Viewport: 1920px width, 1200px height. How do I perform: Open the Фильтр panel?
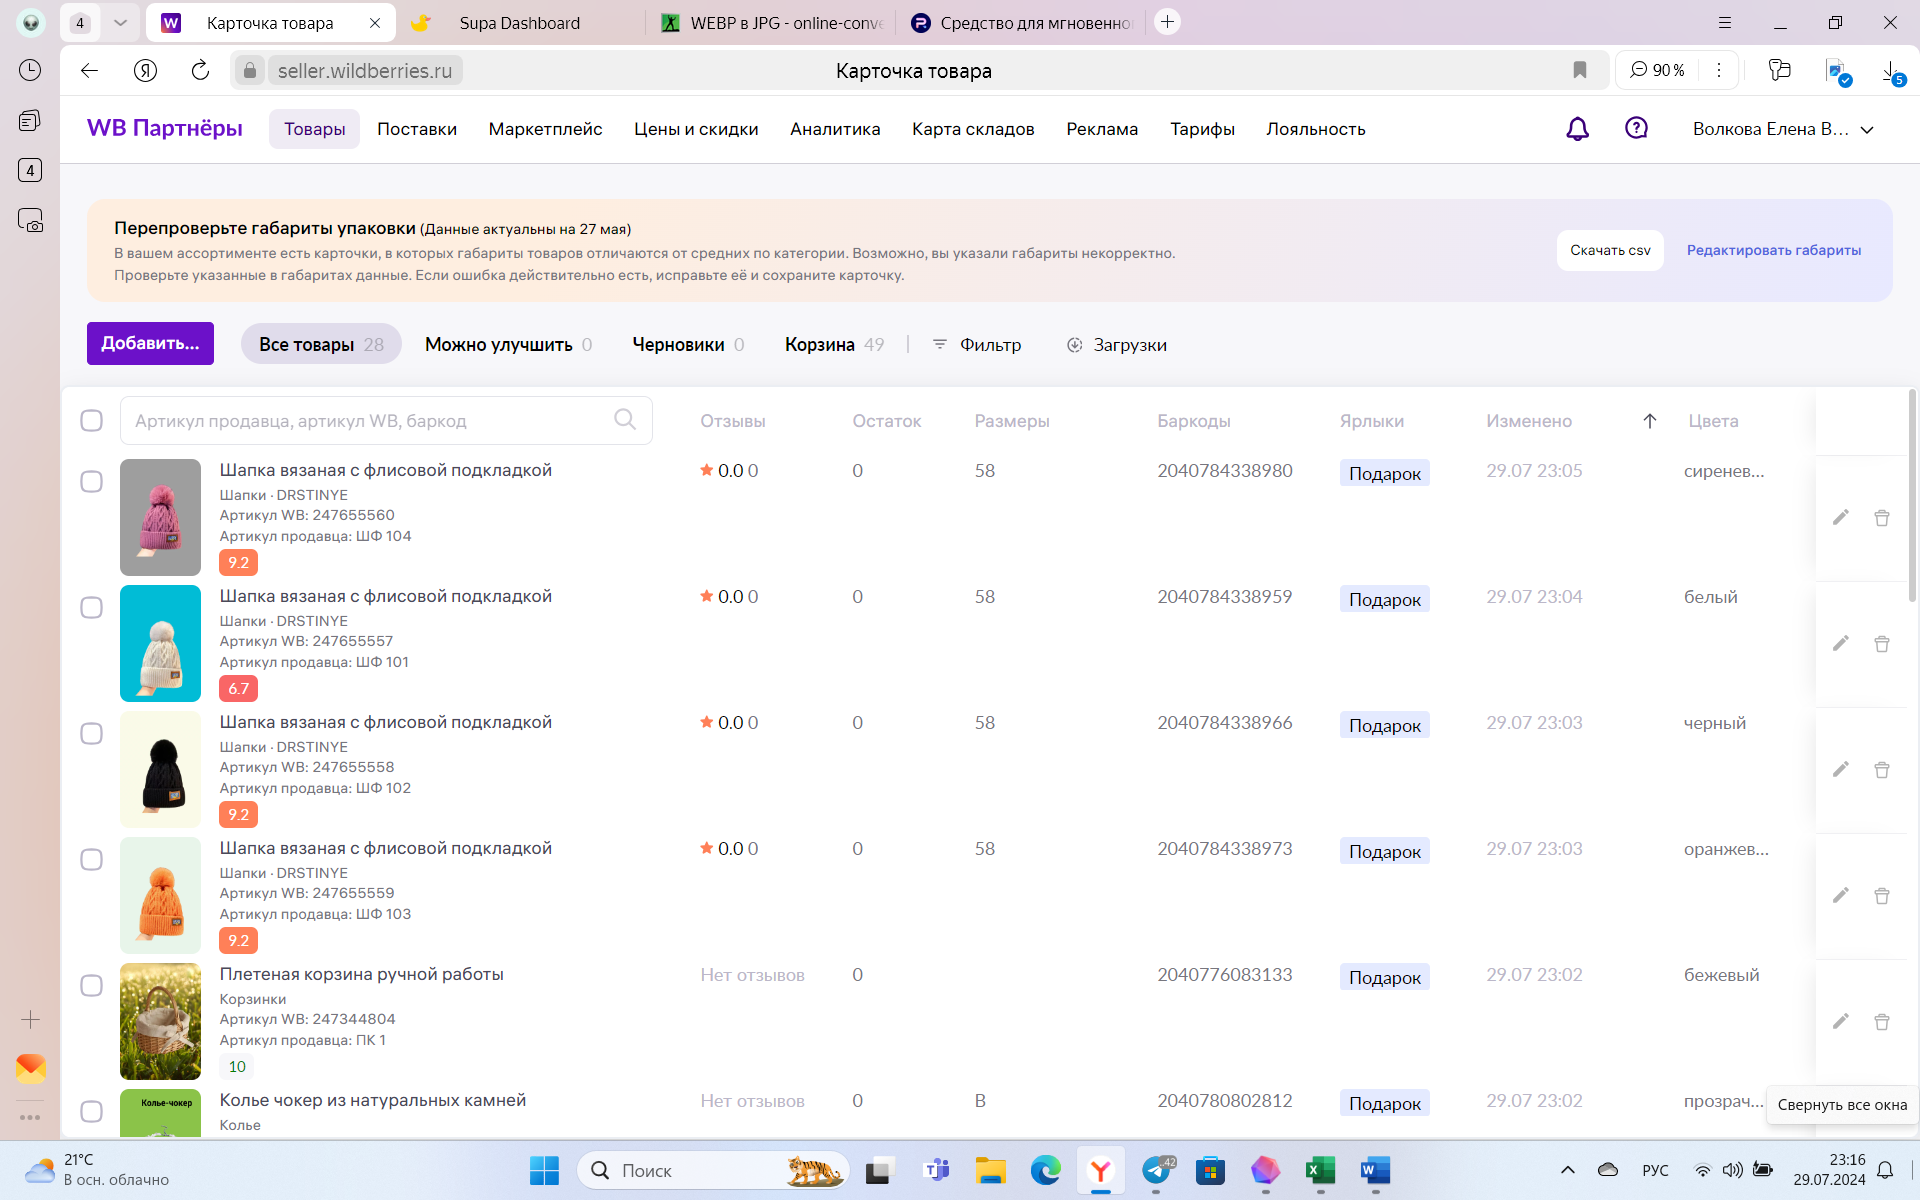click(977, 344)
